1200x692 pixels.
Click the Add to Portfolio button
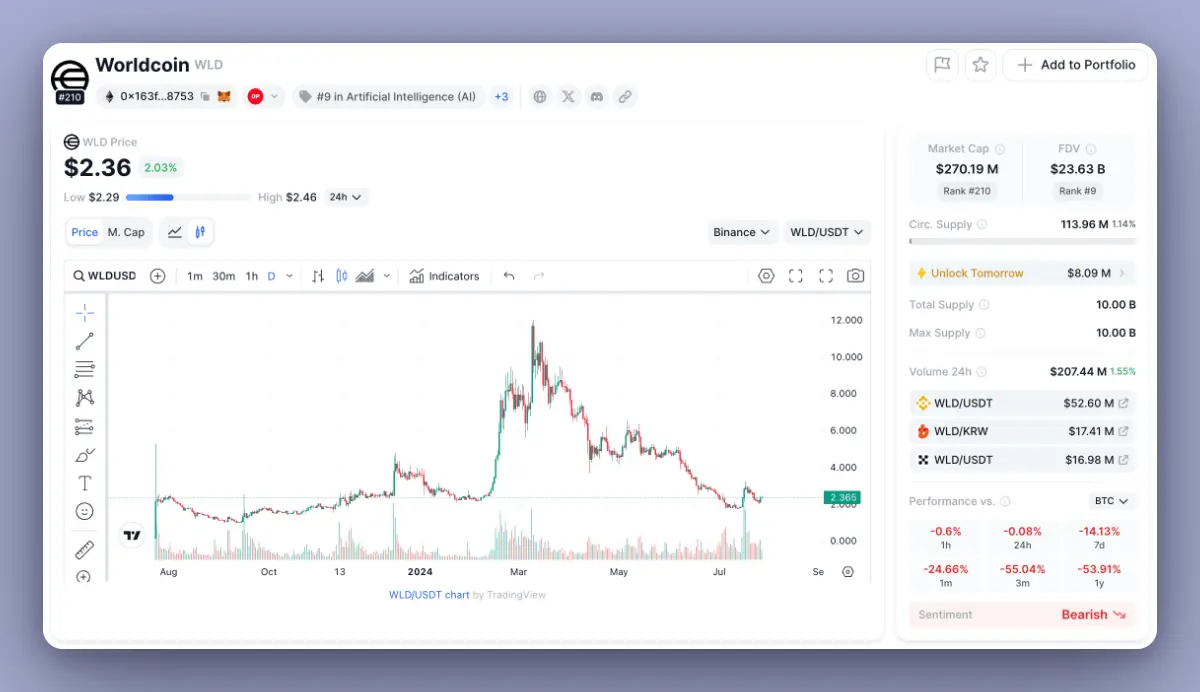click(x=1076, y=64)
